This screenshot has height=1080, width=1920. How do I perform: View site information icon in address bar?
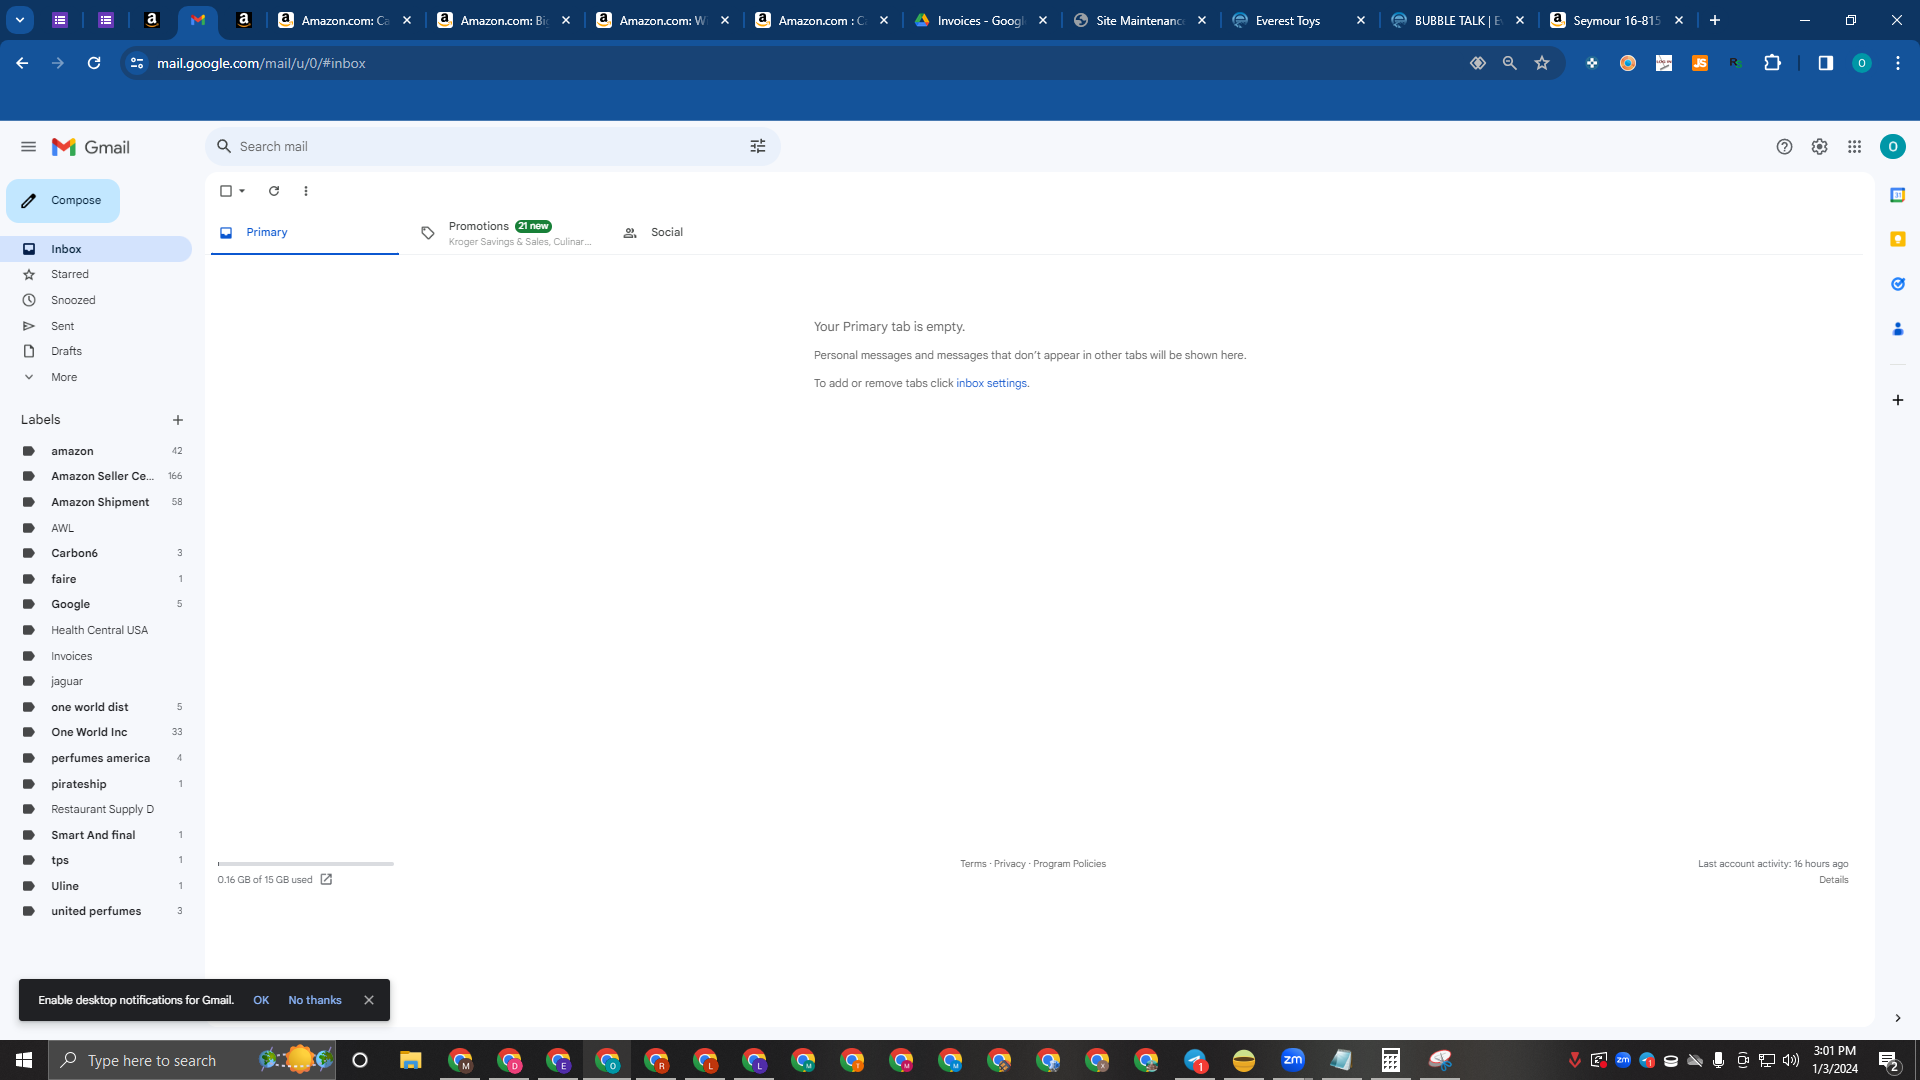[137, 63]
